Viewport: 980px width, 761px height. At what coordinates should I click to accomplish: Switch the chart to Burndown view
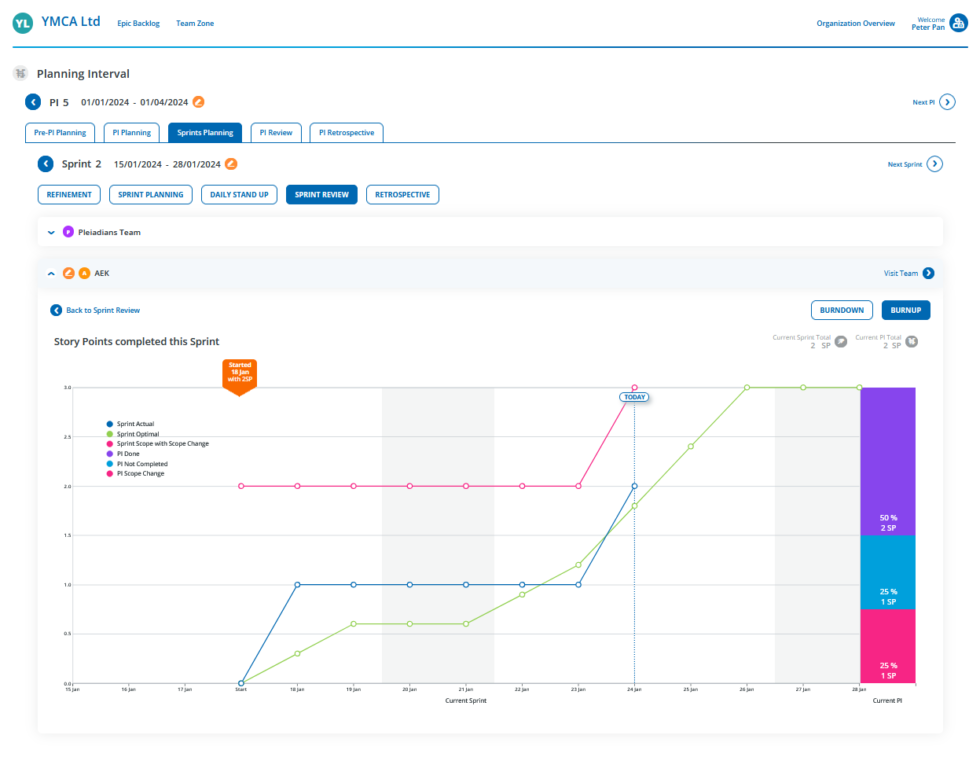[841, 310]
